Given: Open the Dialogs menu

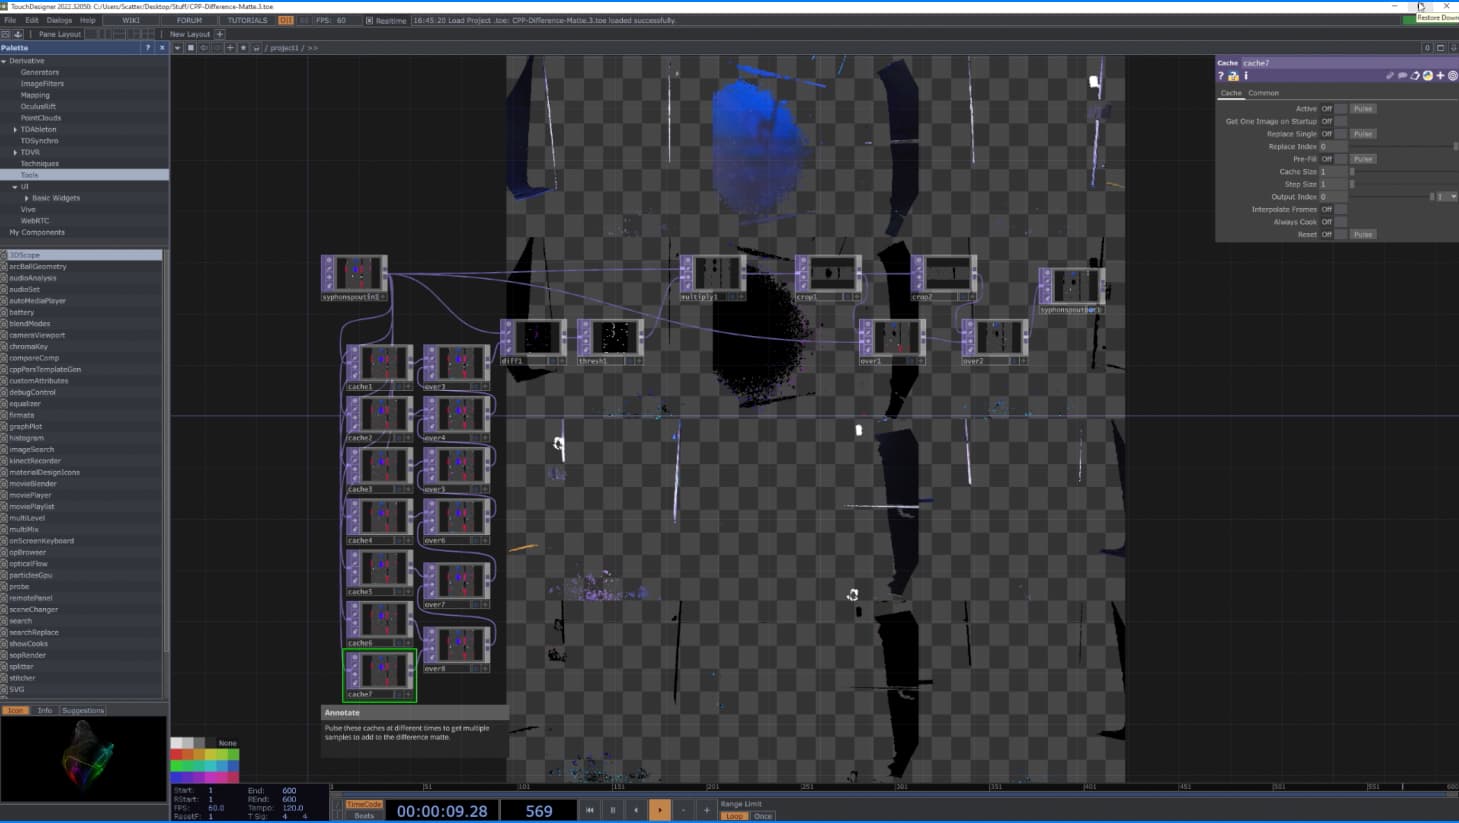Looking at the screenshot, I should 59,20.
